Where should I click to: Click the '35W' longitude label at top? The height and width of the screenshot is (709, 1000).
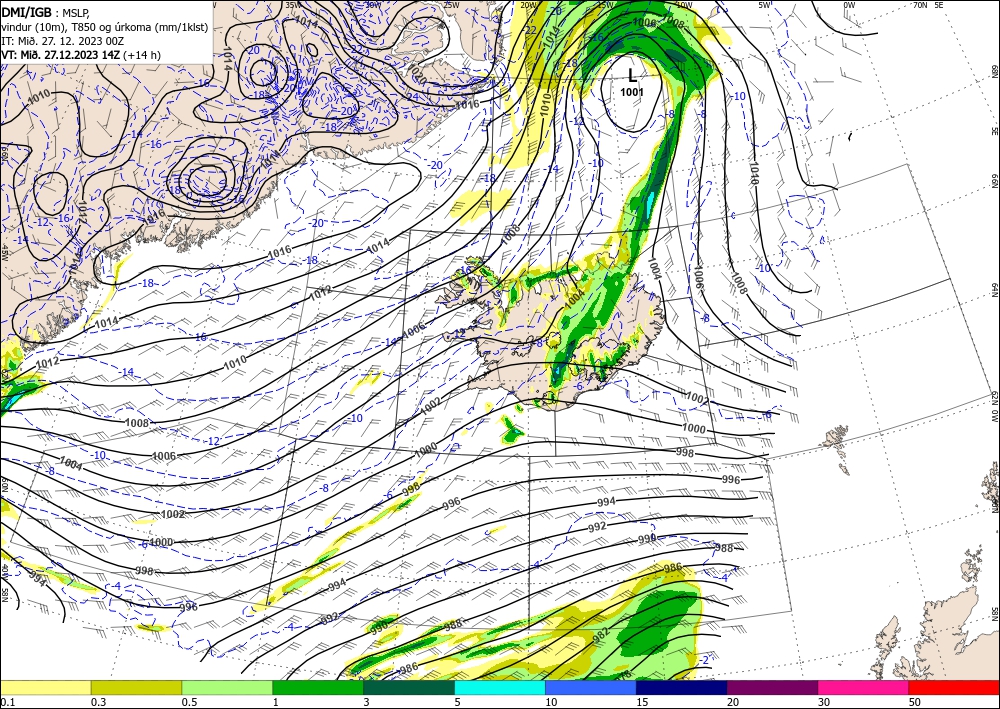pyautogui.click(x=292, y=5)
